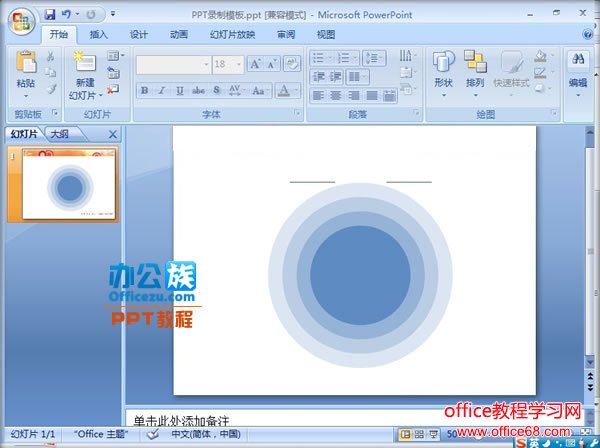Image resolution: width=600 pixels, height=448 pixels.
Task: Copy using the clipboard copy icon
Action: coord(51,73)
